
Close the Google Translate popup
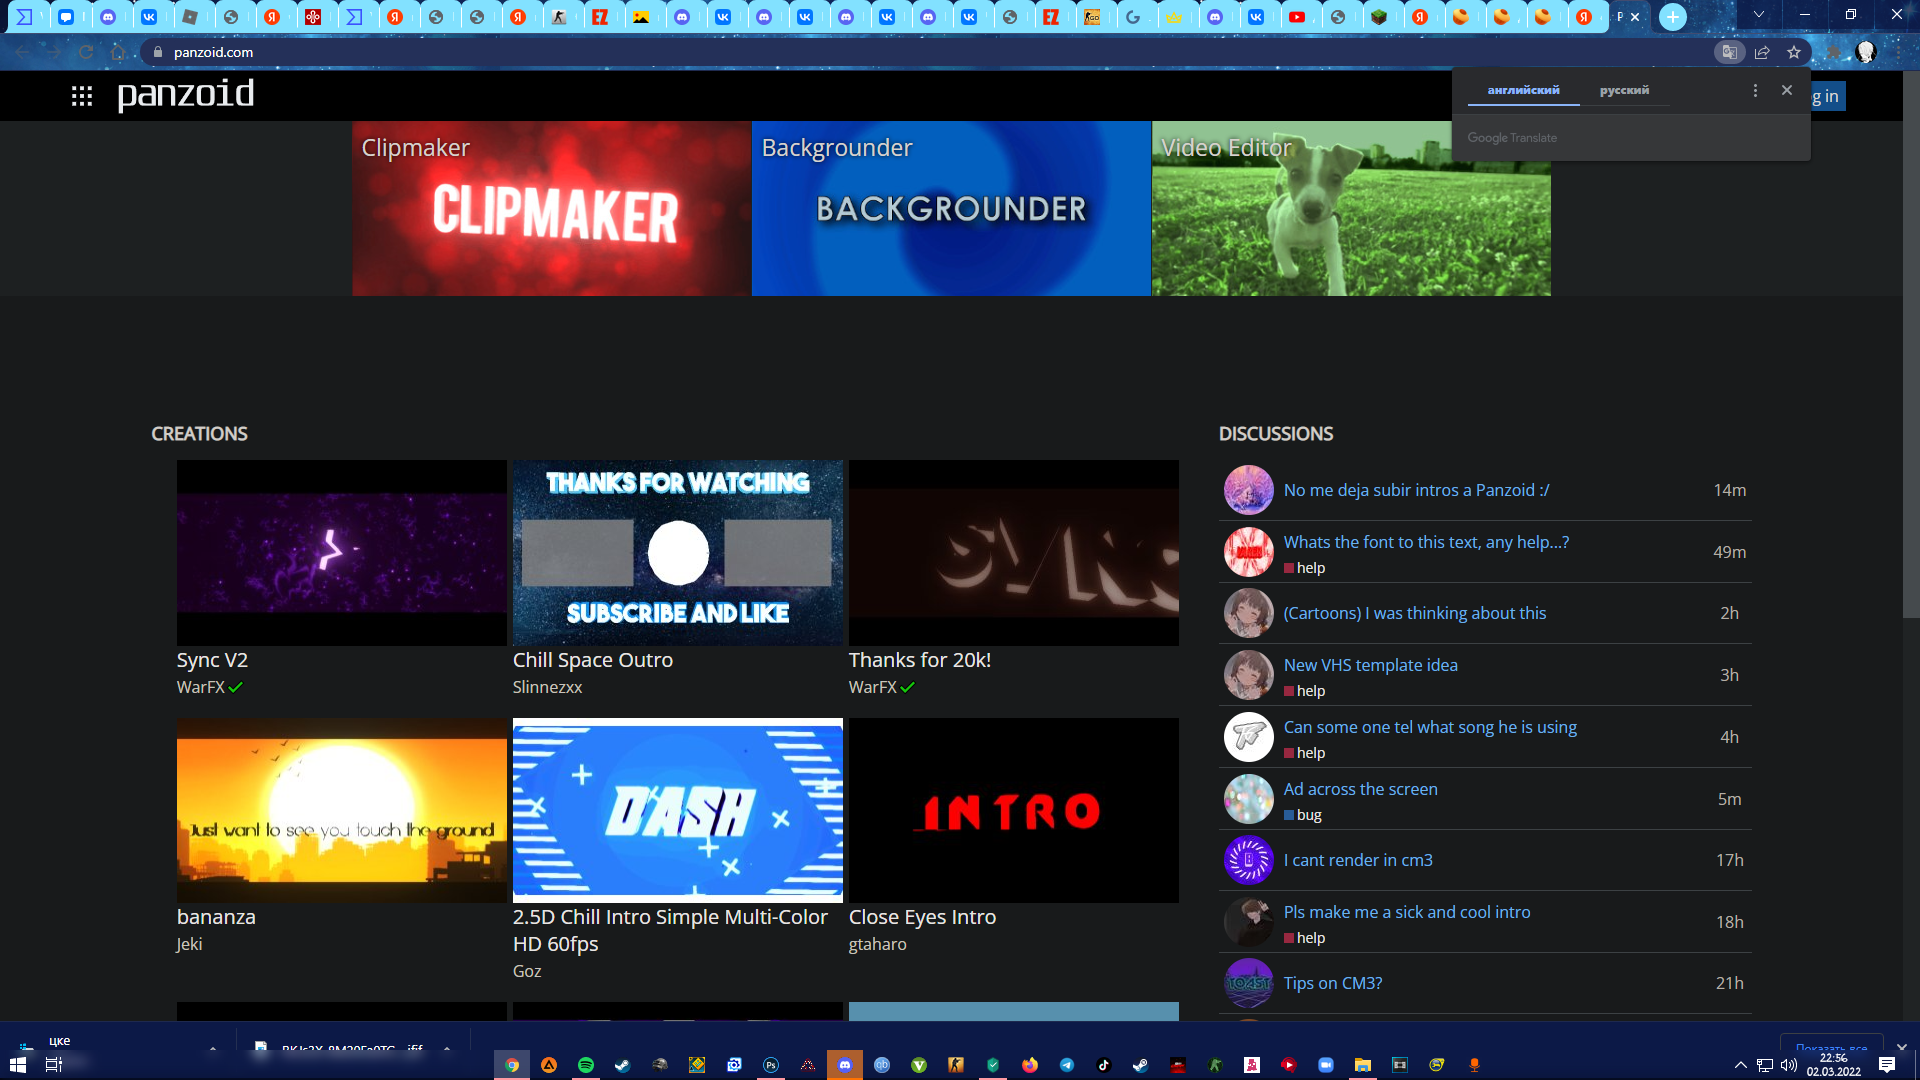[x=1787, y=90]
